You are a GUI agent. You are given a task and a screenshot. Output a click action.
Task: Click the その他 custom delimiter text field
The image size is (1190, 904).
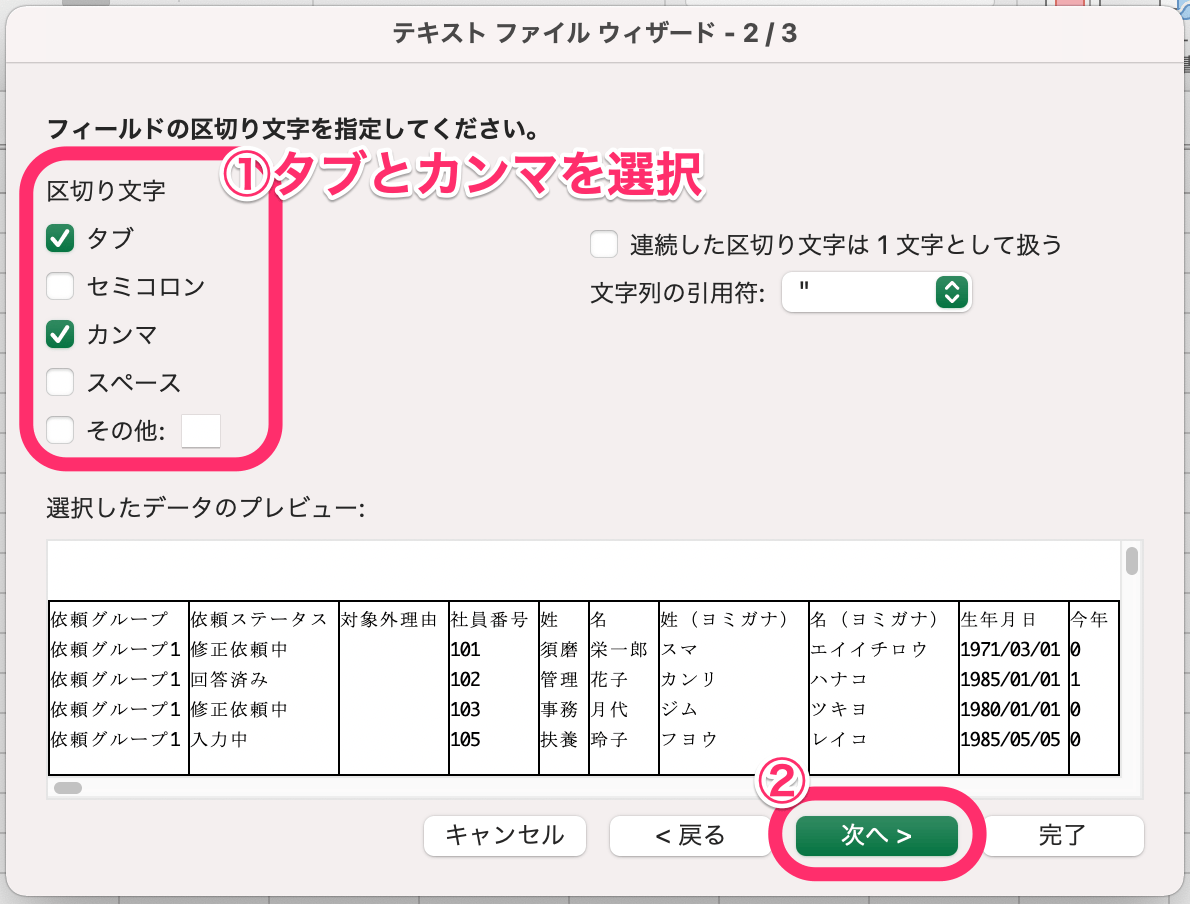pyautogui.click(x=201, y=430)
